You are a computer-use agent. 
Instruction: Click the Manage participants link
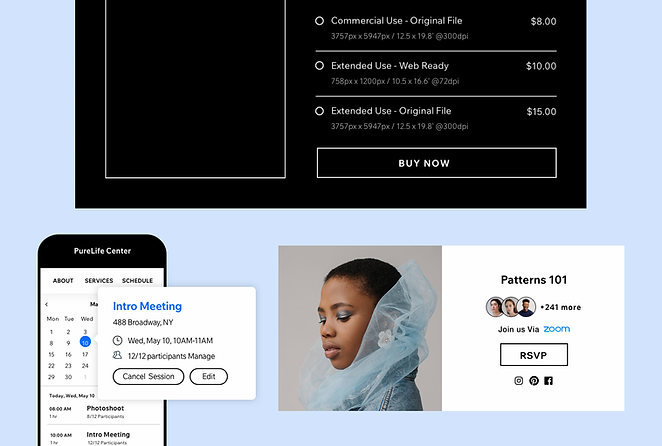201,356
